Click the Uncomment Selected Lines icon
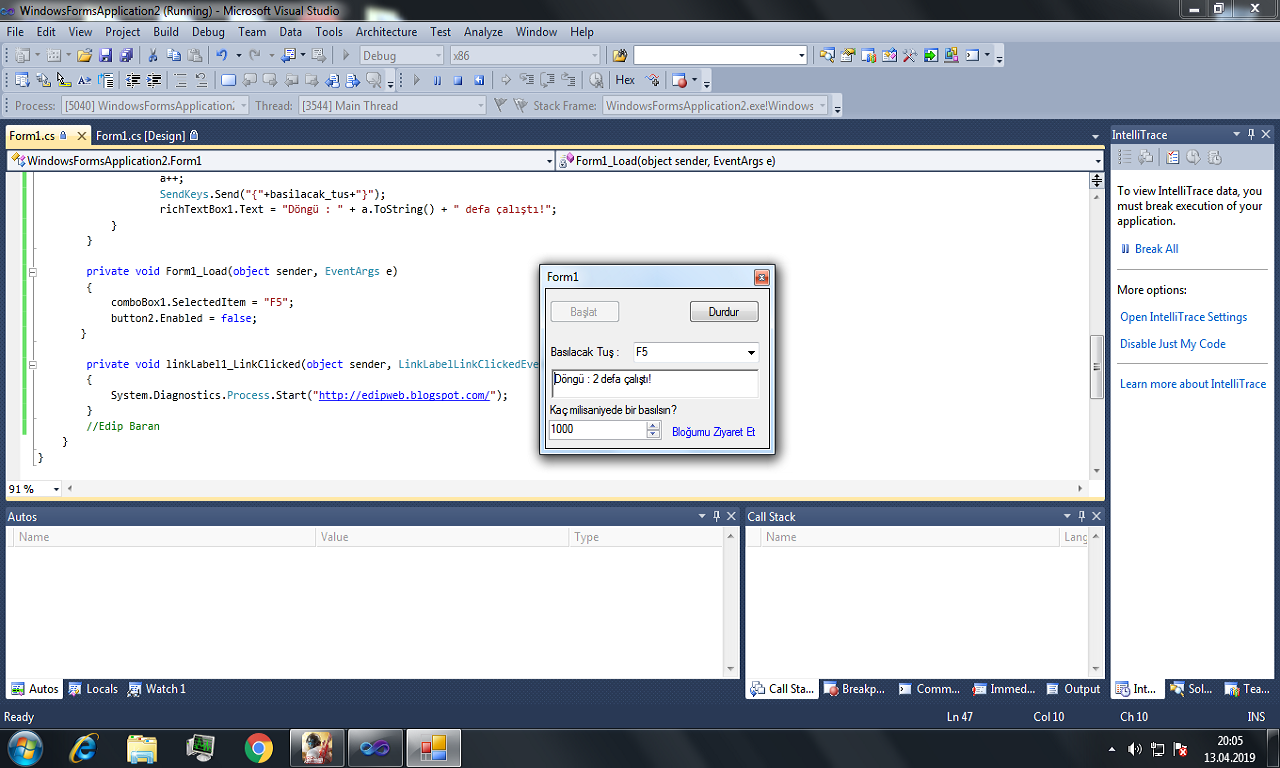Screen dimensions: 1280x768 tap(201, 80)
